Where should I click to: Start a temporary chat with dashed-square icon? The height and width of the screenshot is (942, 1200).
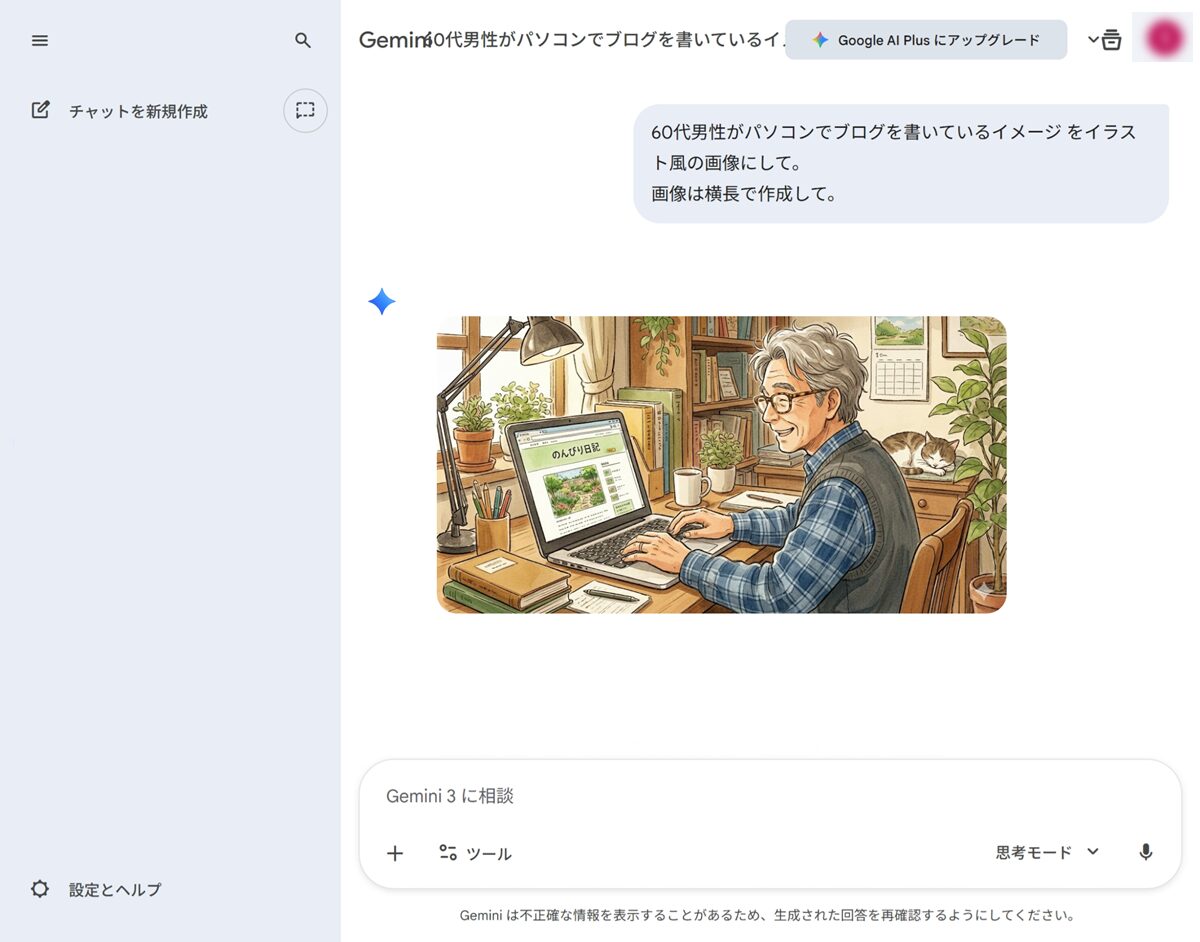coord(305,110)
